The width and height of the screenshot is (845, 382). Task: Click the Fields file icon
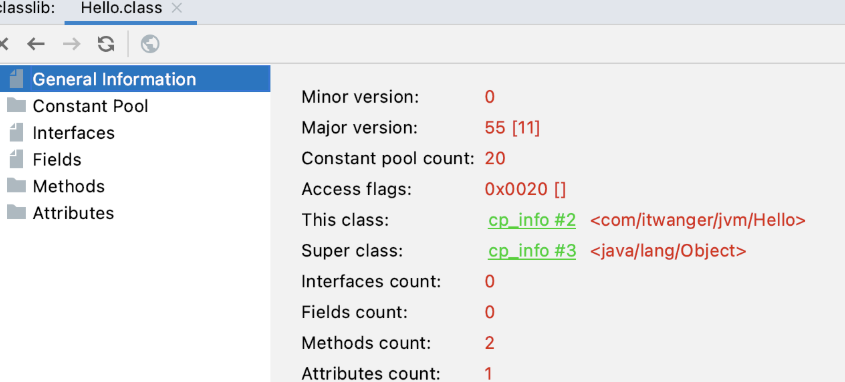(17, 159)
